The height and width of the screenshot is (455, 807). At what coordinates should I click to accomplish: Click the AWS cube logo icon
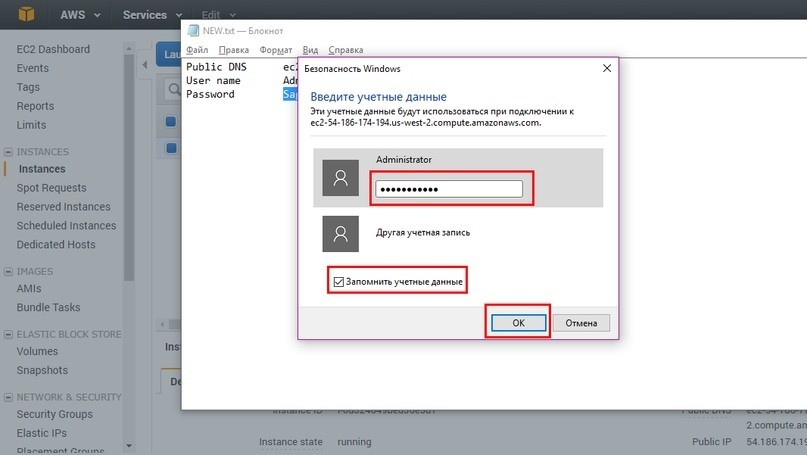click(26, 14)
